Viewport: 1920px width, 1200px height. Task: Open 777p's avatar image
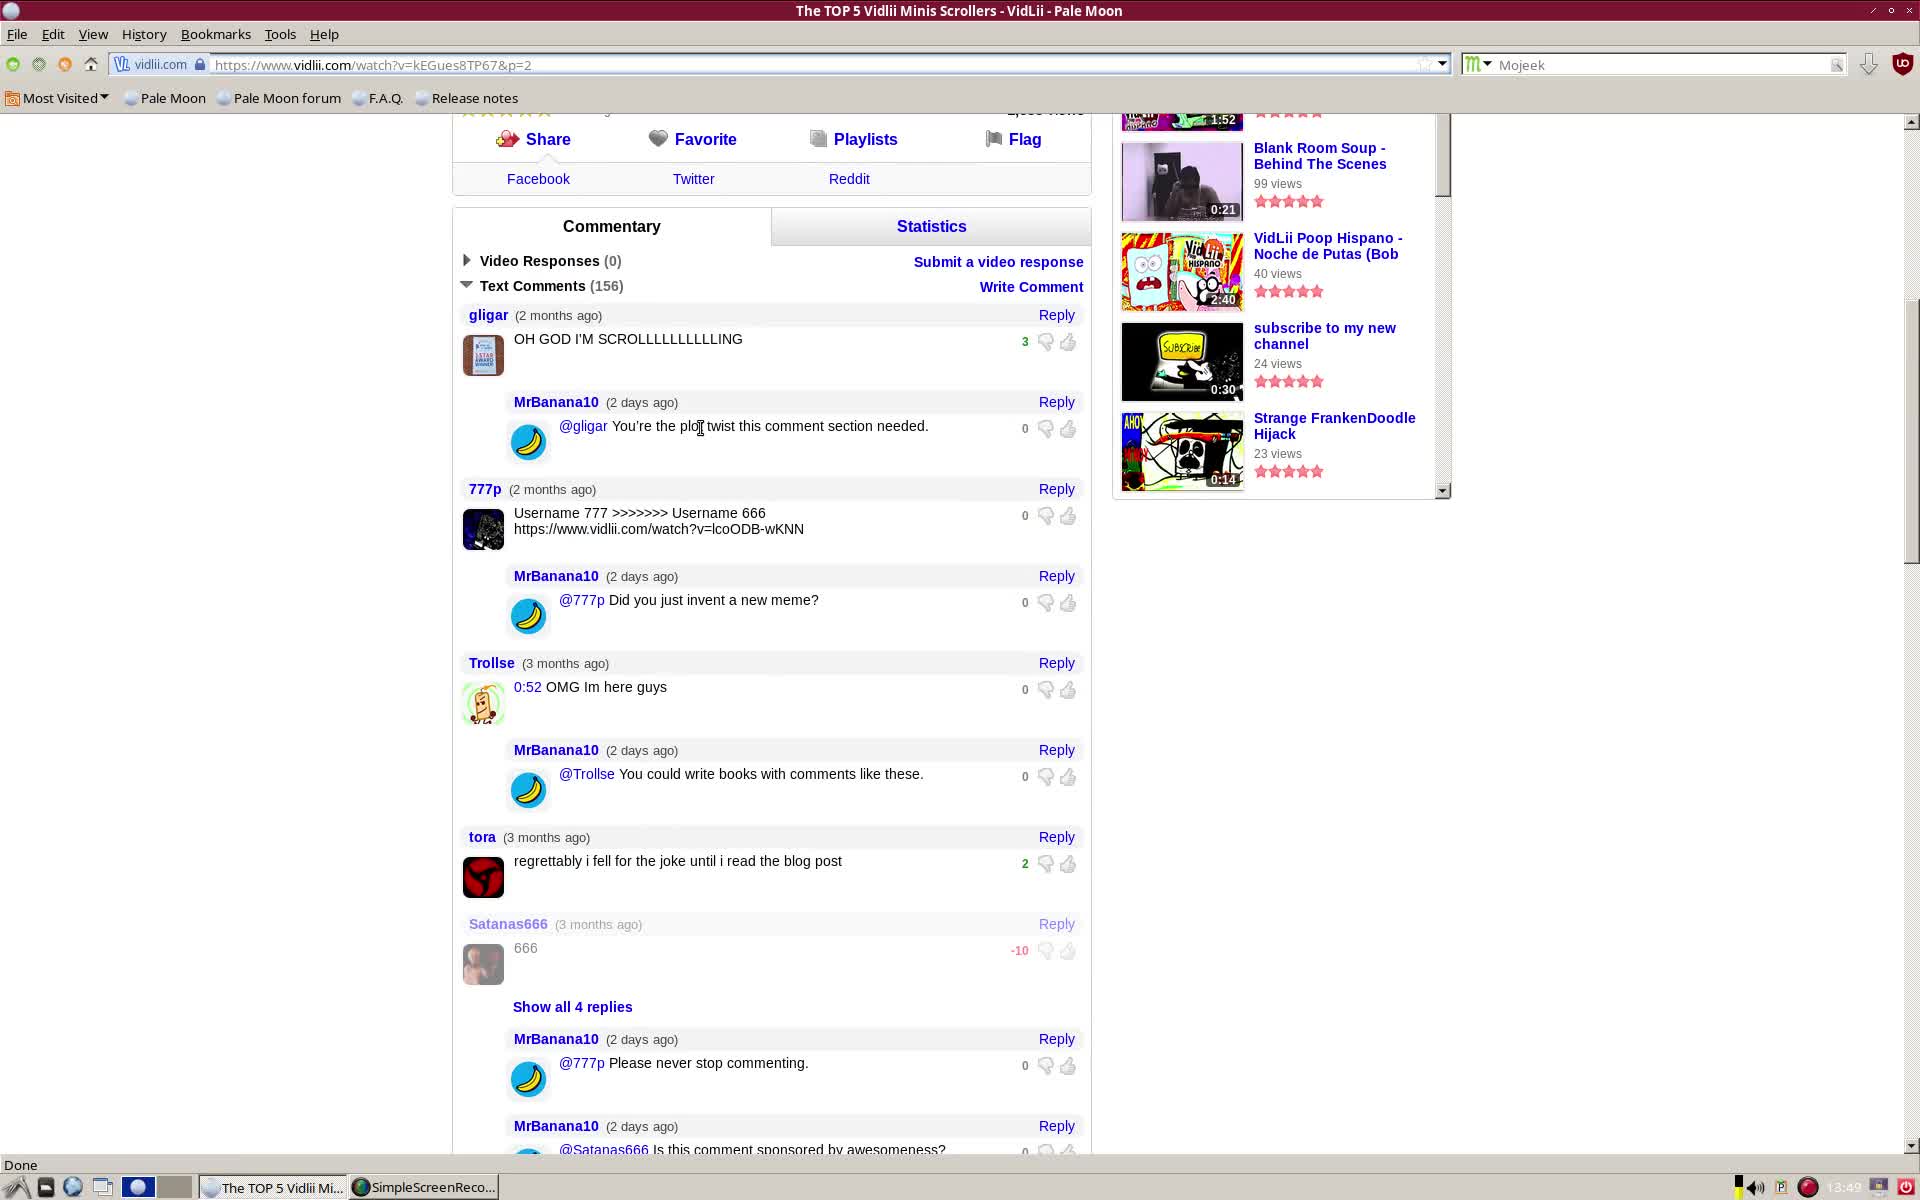click(x=483, y=529)
